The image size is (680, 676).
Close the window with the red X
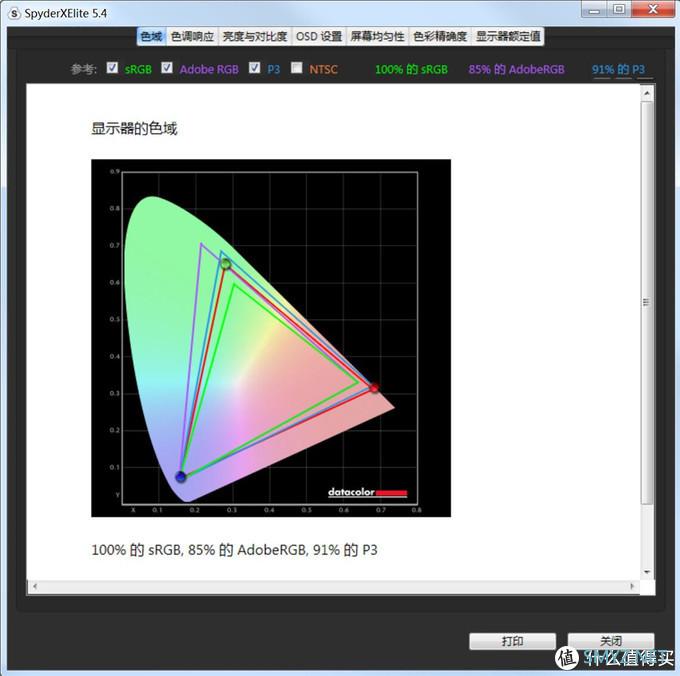click(652, 9)
